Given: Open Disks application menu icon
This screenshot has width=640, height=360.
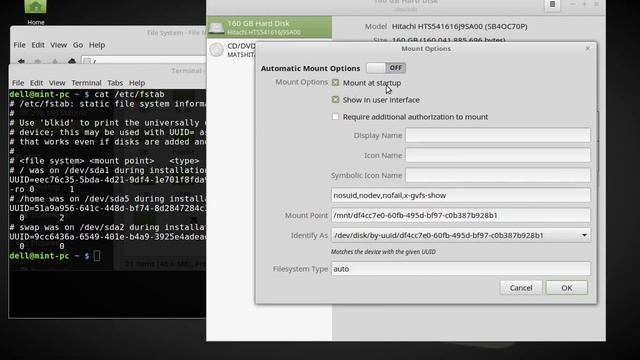Looking at the screenshot, I should pos(552,4).
